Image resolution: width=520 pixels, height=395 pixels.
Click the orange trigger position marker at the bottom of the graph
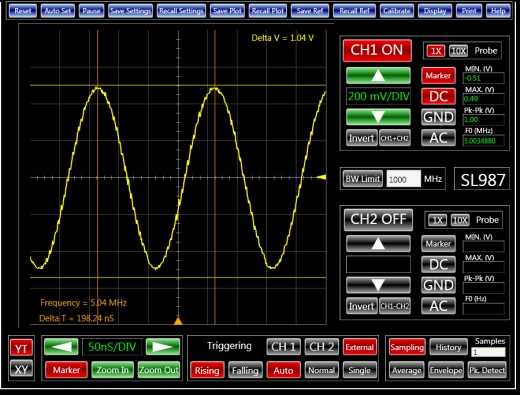[x=178, y=321]
